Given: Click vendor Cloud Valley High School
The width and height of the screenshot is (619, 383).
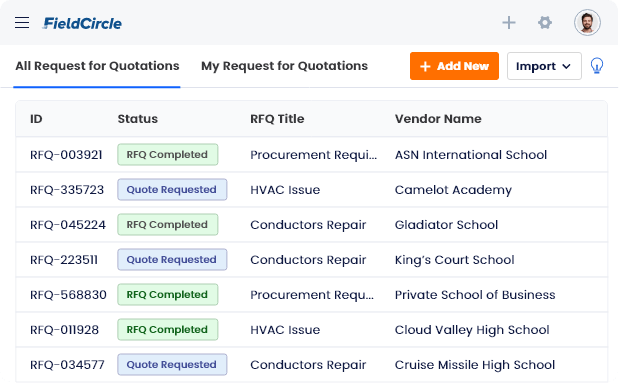Looking at the screenshot, I should point(472,330).
